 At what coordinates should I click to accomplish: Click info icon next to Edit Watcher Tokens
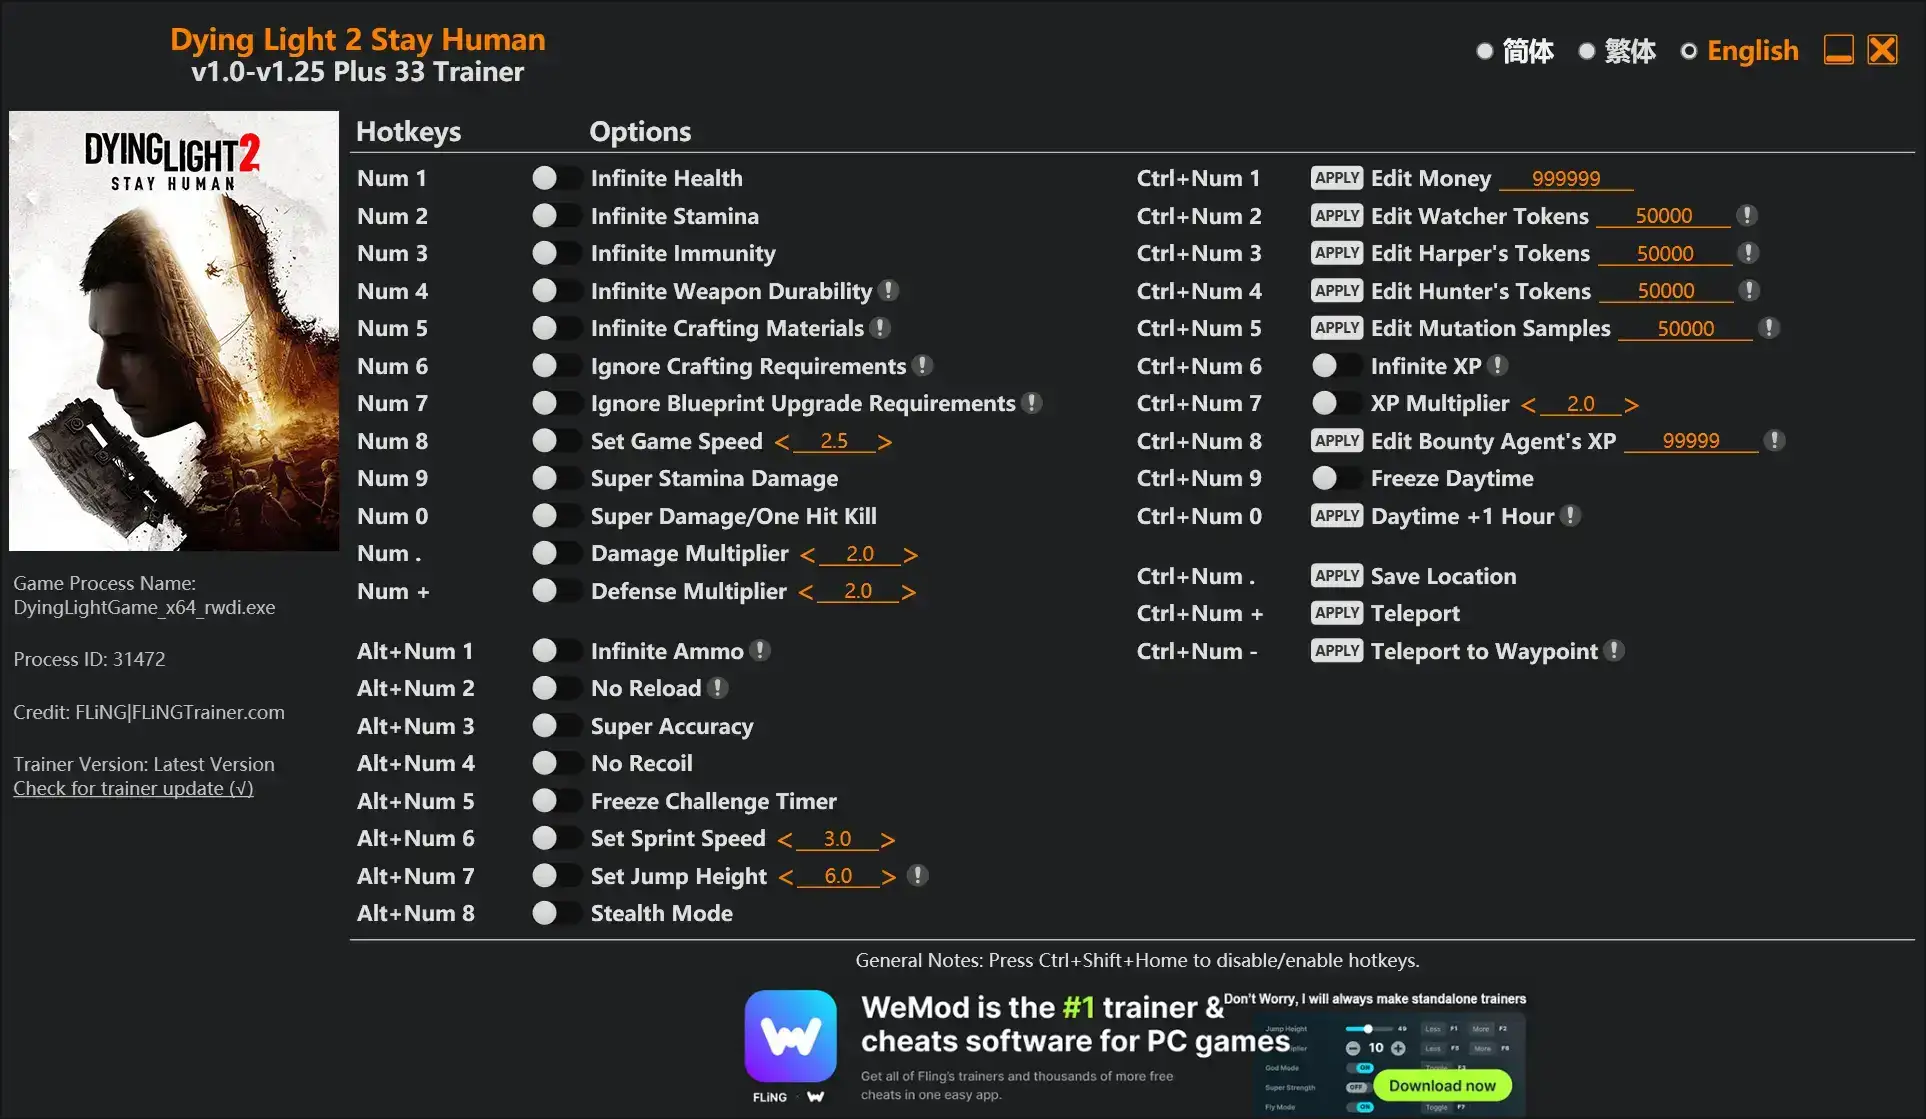pos(1747,216)
